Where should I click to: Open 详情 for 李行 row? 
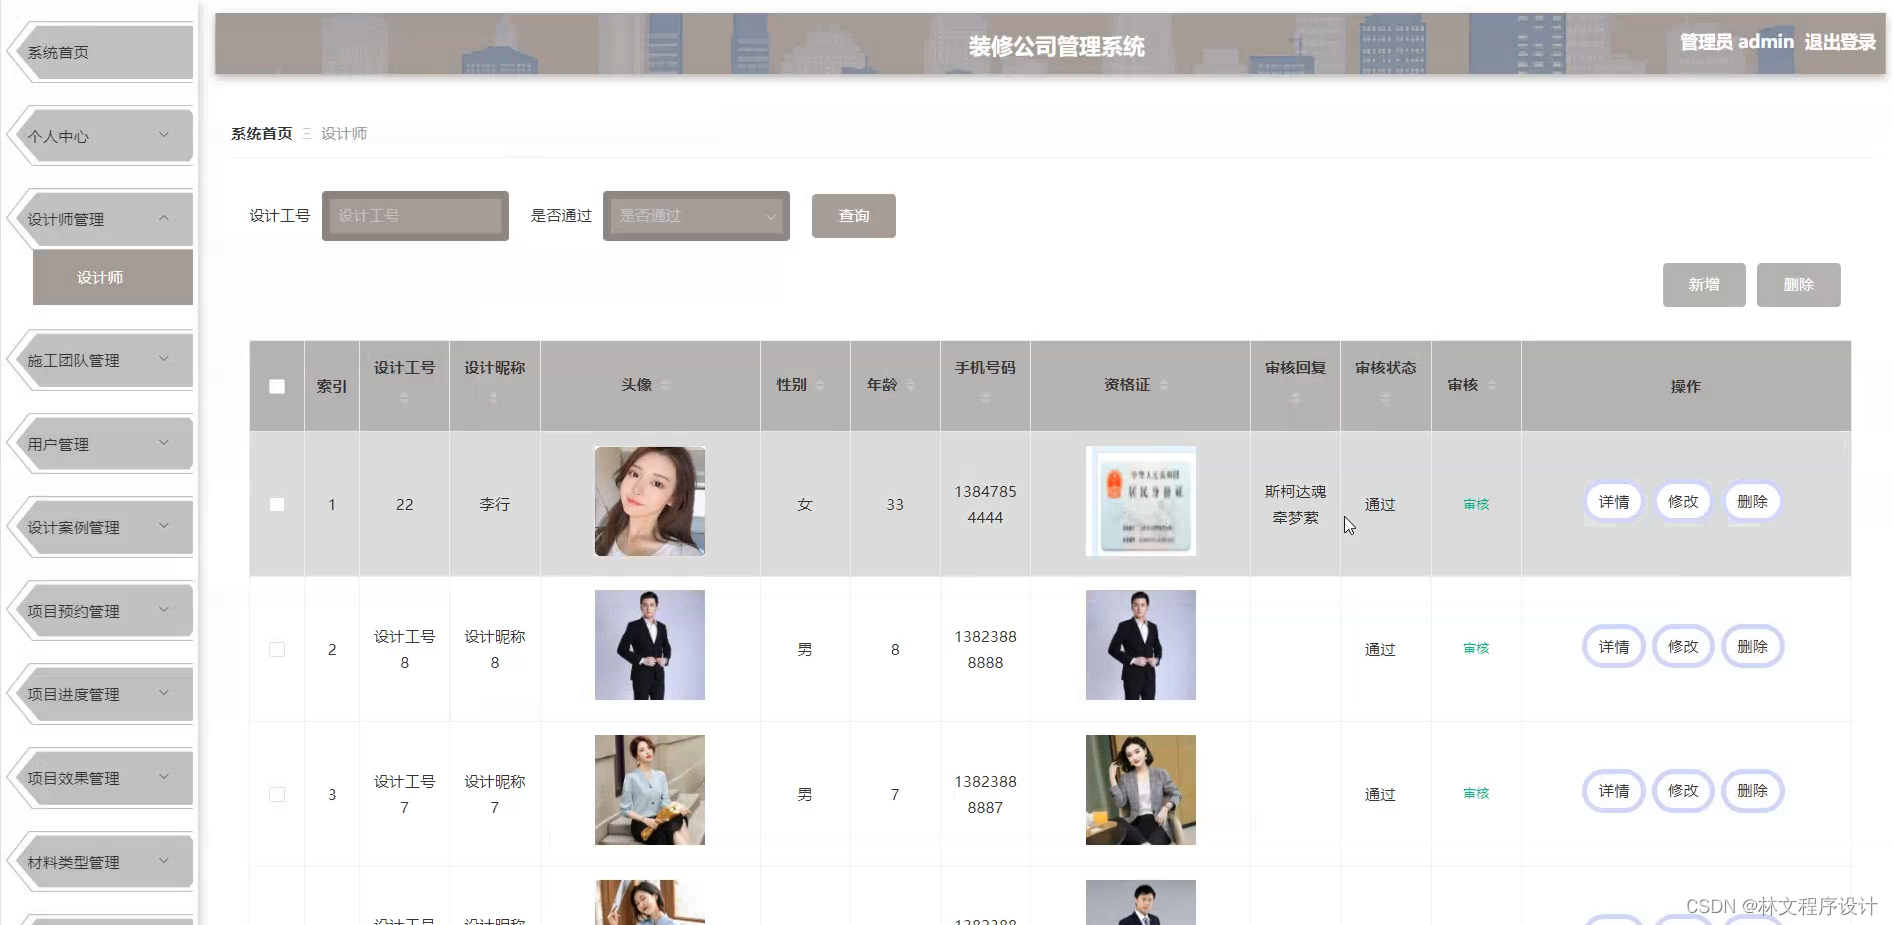pos(1613,502)
